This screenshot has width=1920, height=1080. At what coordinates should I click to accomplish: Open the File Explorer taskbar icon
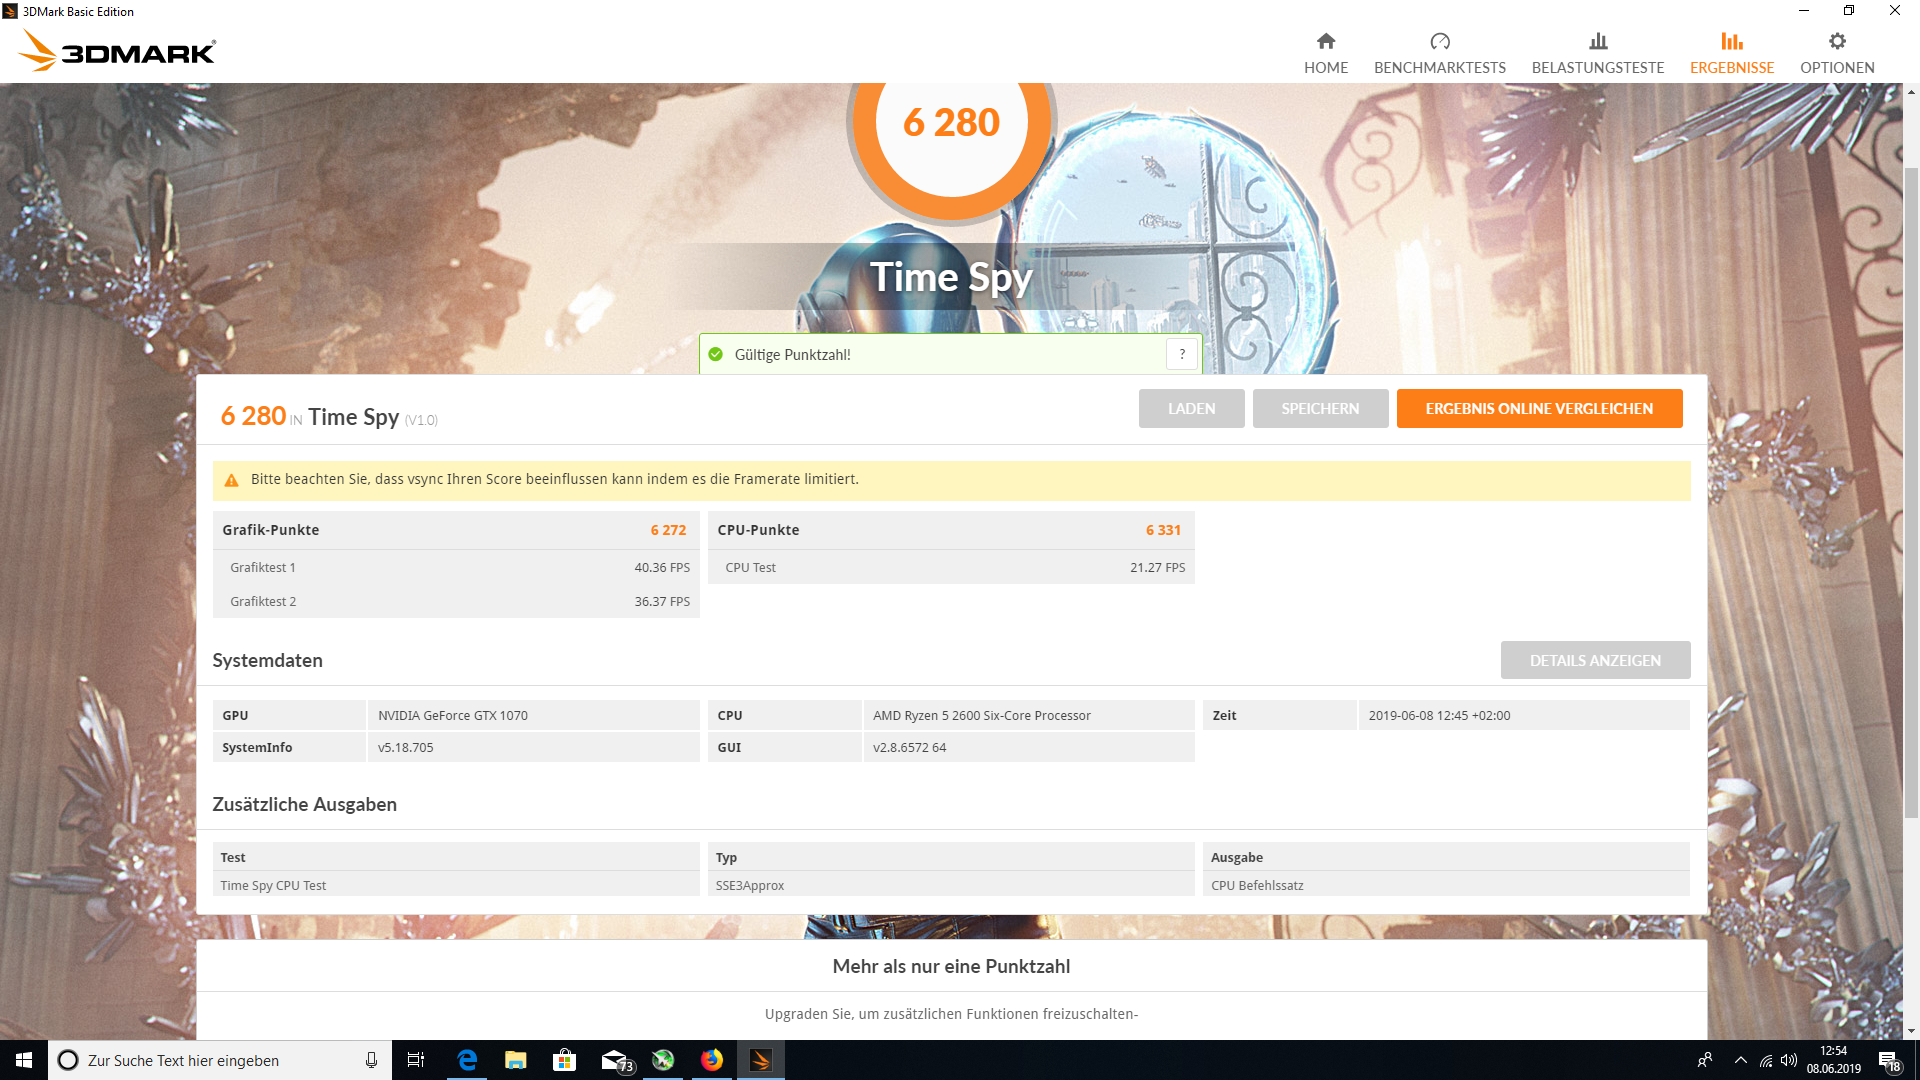[516, 1060]
